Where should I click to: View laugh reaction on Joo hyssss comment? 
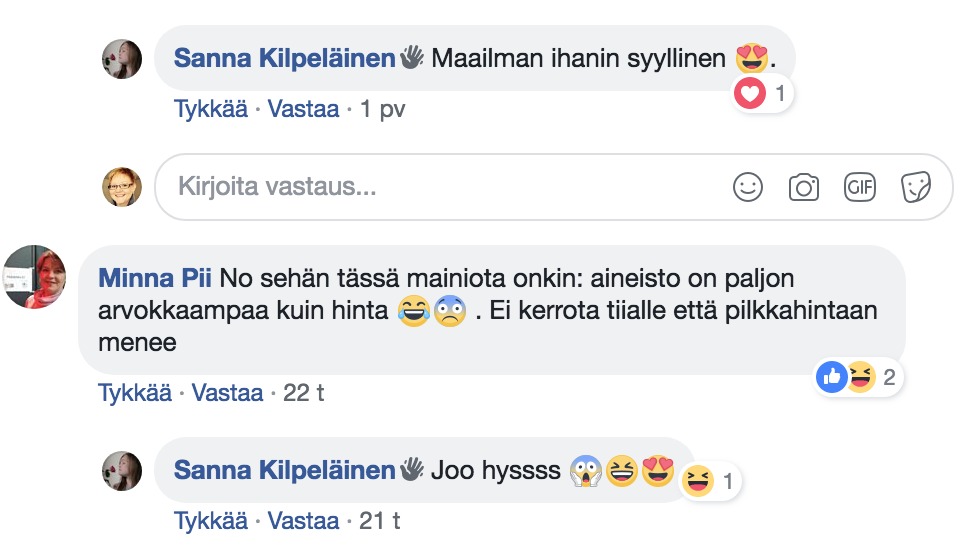coord(696,483)
